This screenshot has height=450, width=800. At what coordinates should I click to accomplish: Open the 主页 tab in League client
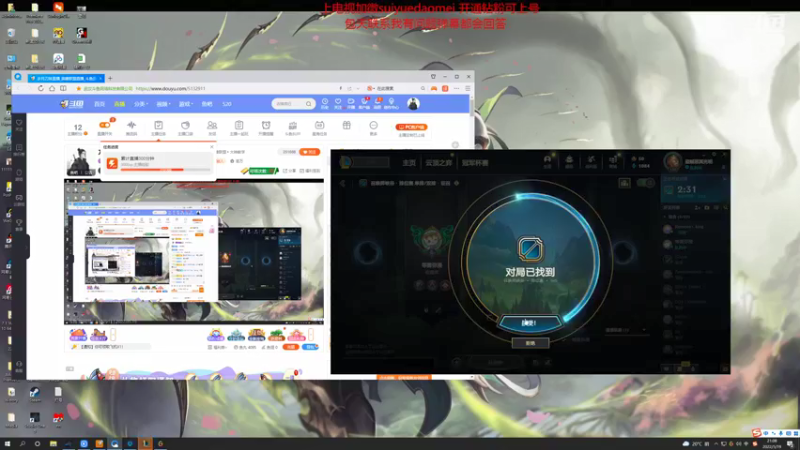coord(409,163)
